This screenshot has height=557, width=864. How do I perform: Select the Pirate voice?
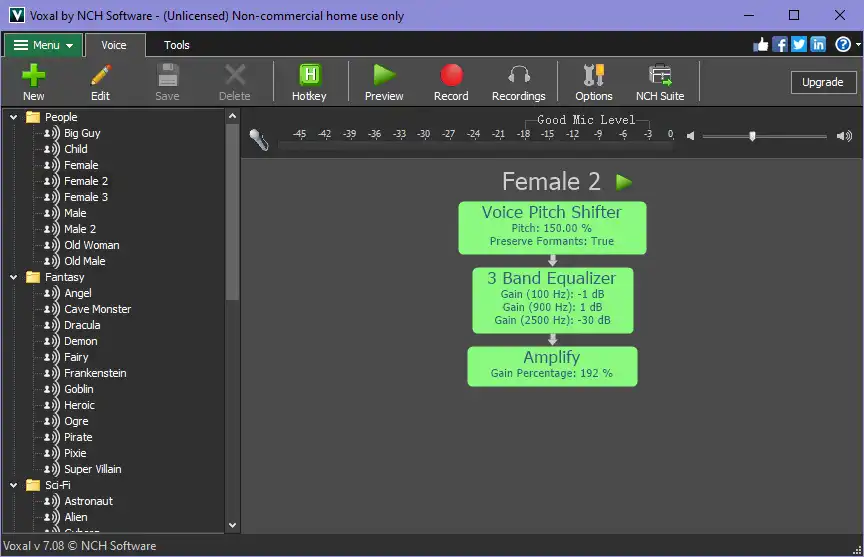click(78, 437)
